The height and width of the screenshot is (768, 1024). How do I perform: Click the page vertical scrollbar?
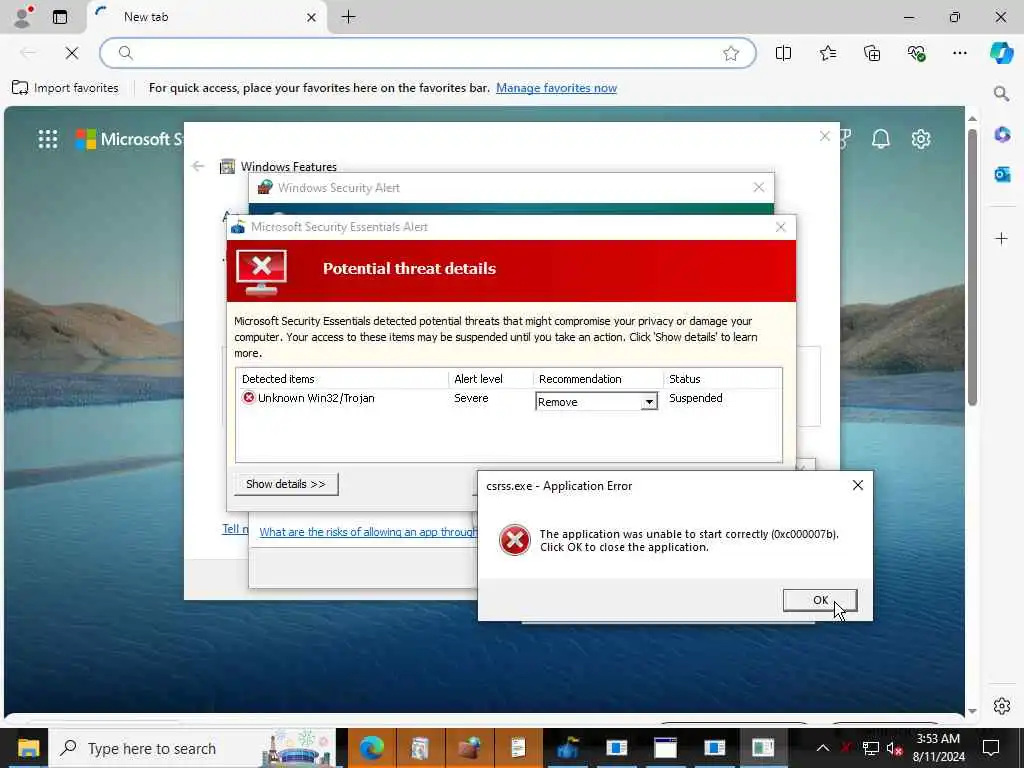(972, 267)
